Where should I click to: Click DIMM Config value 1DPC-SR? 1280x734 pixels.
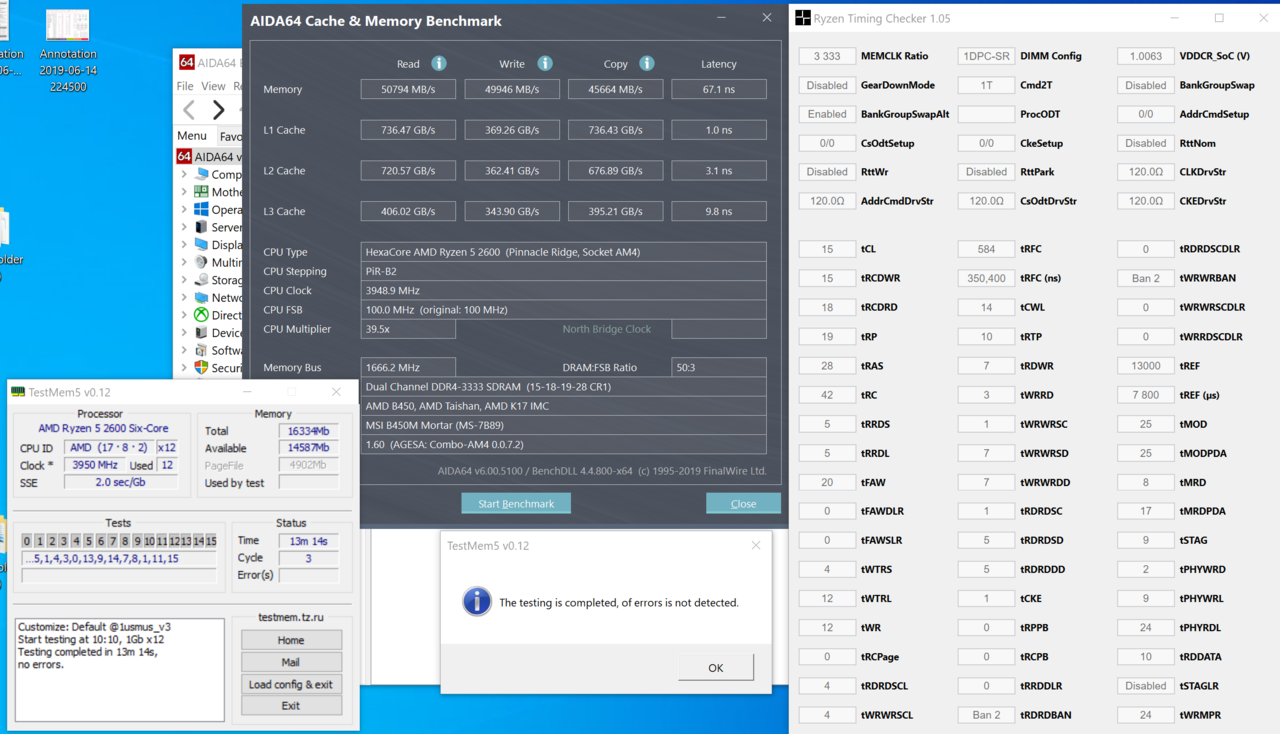tap(986, 56)
